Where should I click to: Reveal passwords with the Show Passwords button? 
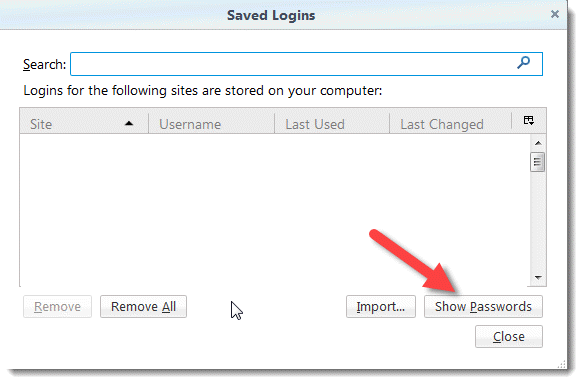(483, 307)
